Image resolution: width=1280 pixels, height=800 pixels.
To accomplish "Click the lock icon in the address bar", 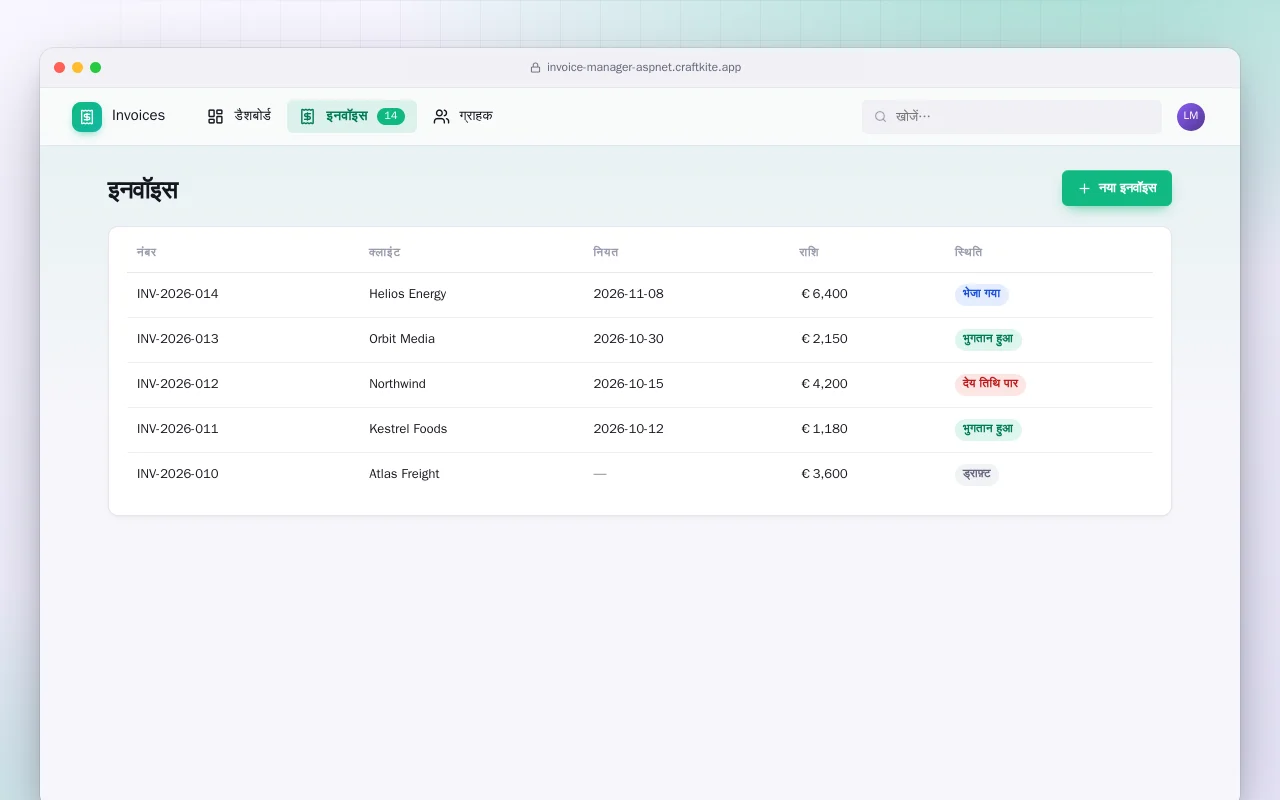I will coord(535,68).
